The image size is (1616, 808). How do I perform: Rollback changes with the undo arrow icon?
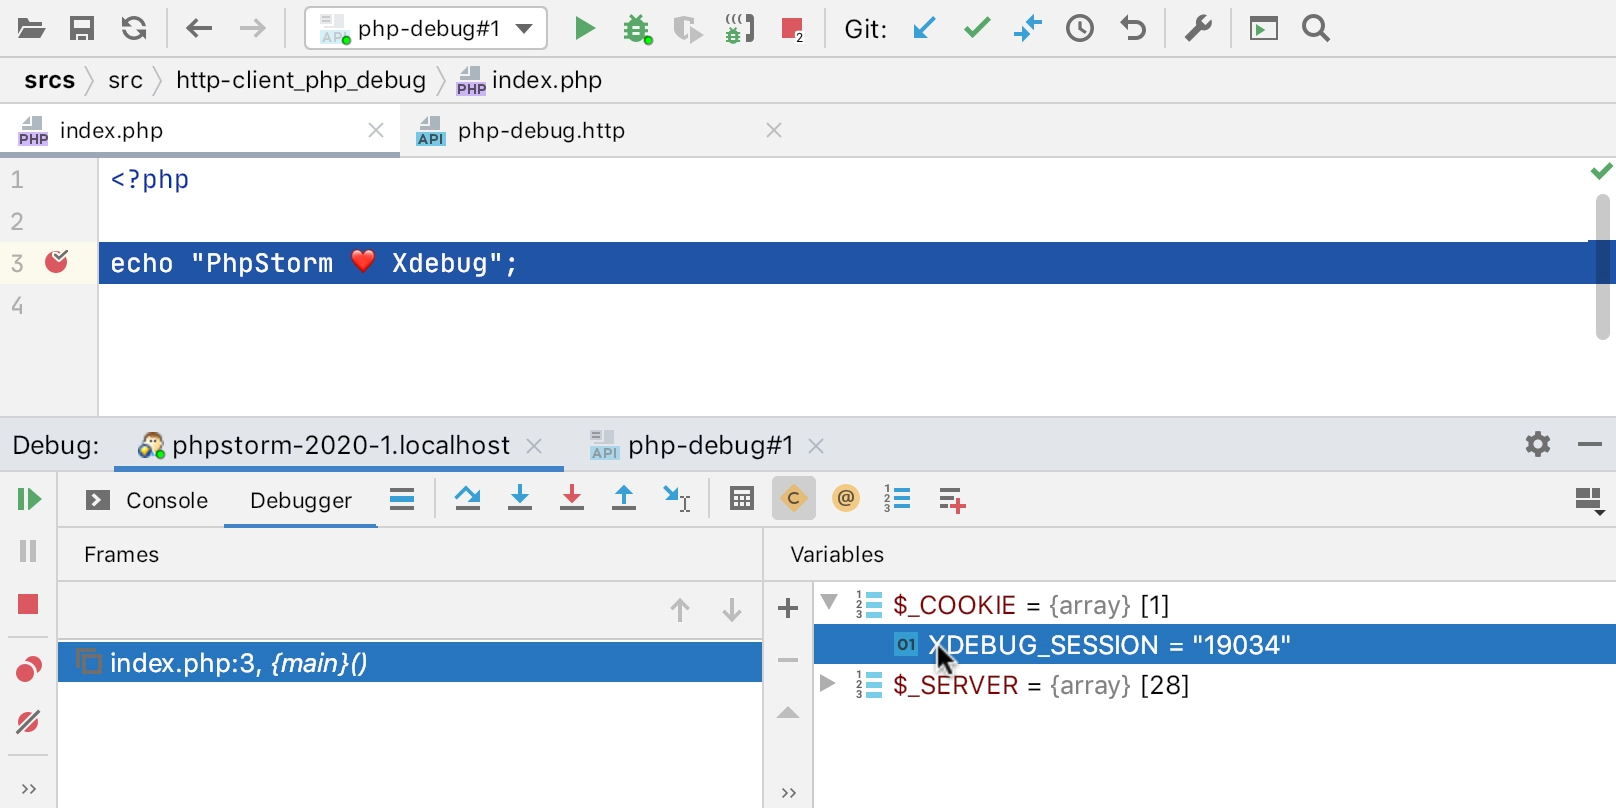click(x=1133, y=29)
